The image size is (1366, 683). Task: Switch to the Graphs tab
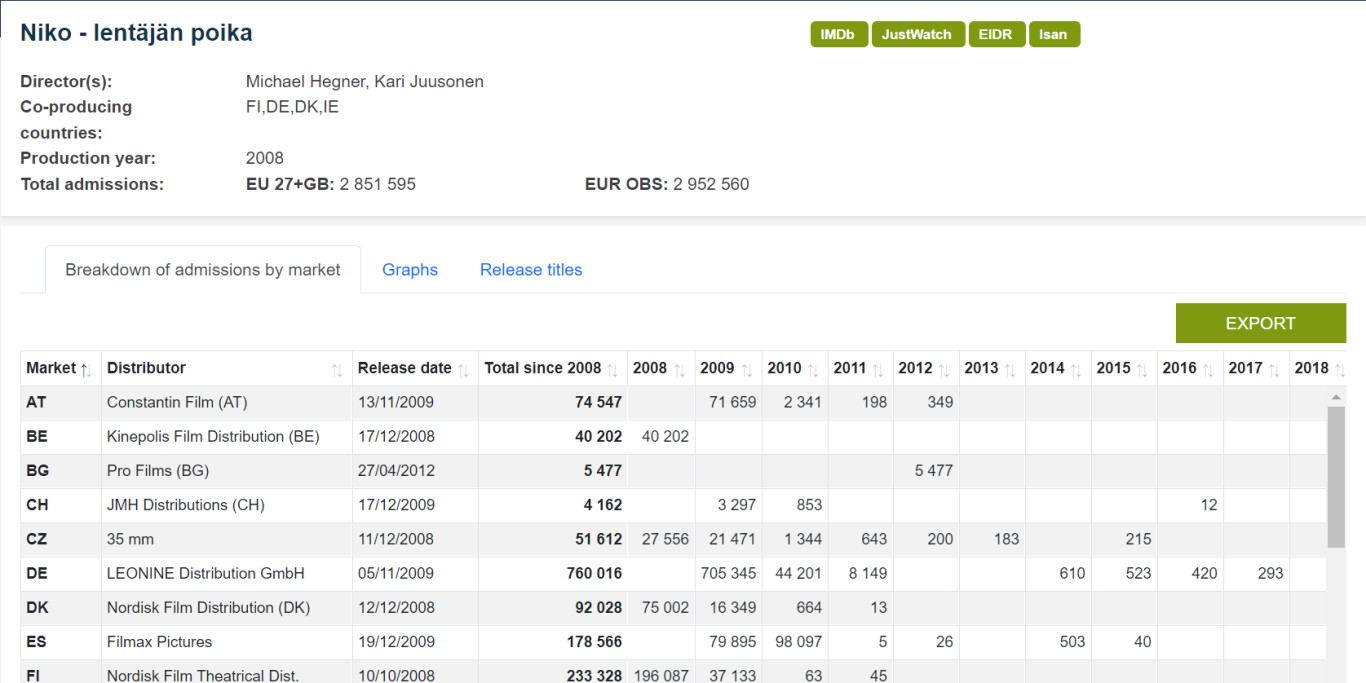[410, 270]
